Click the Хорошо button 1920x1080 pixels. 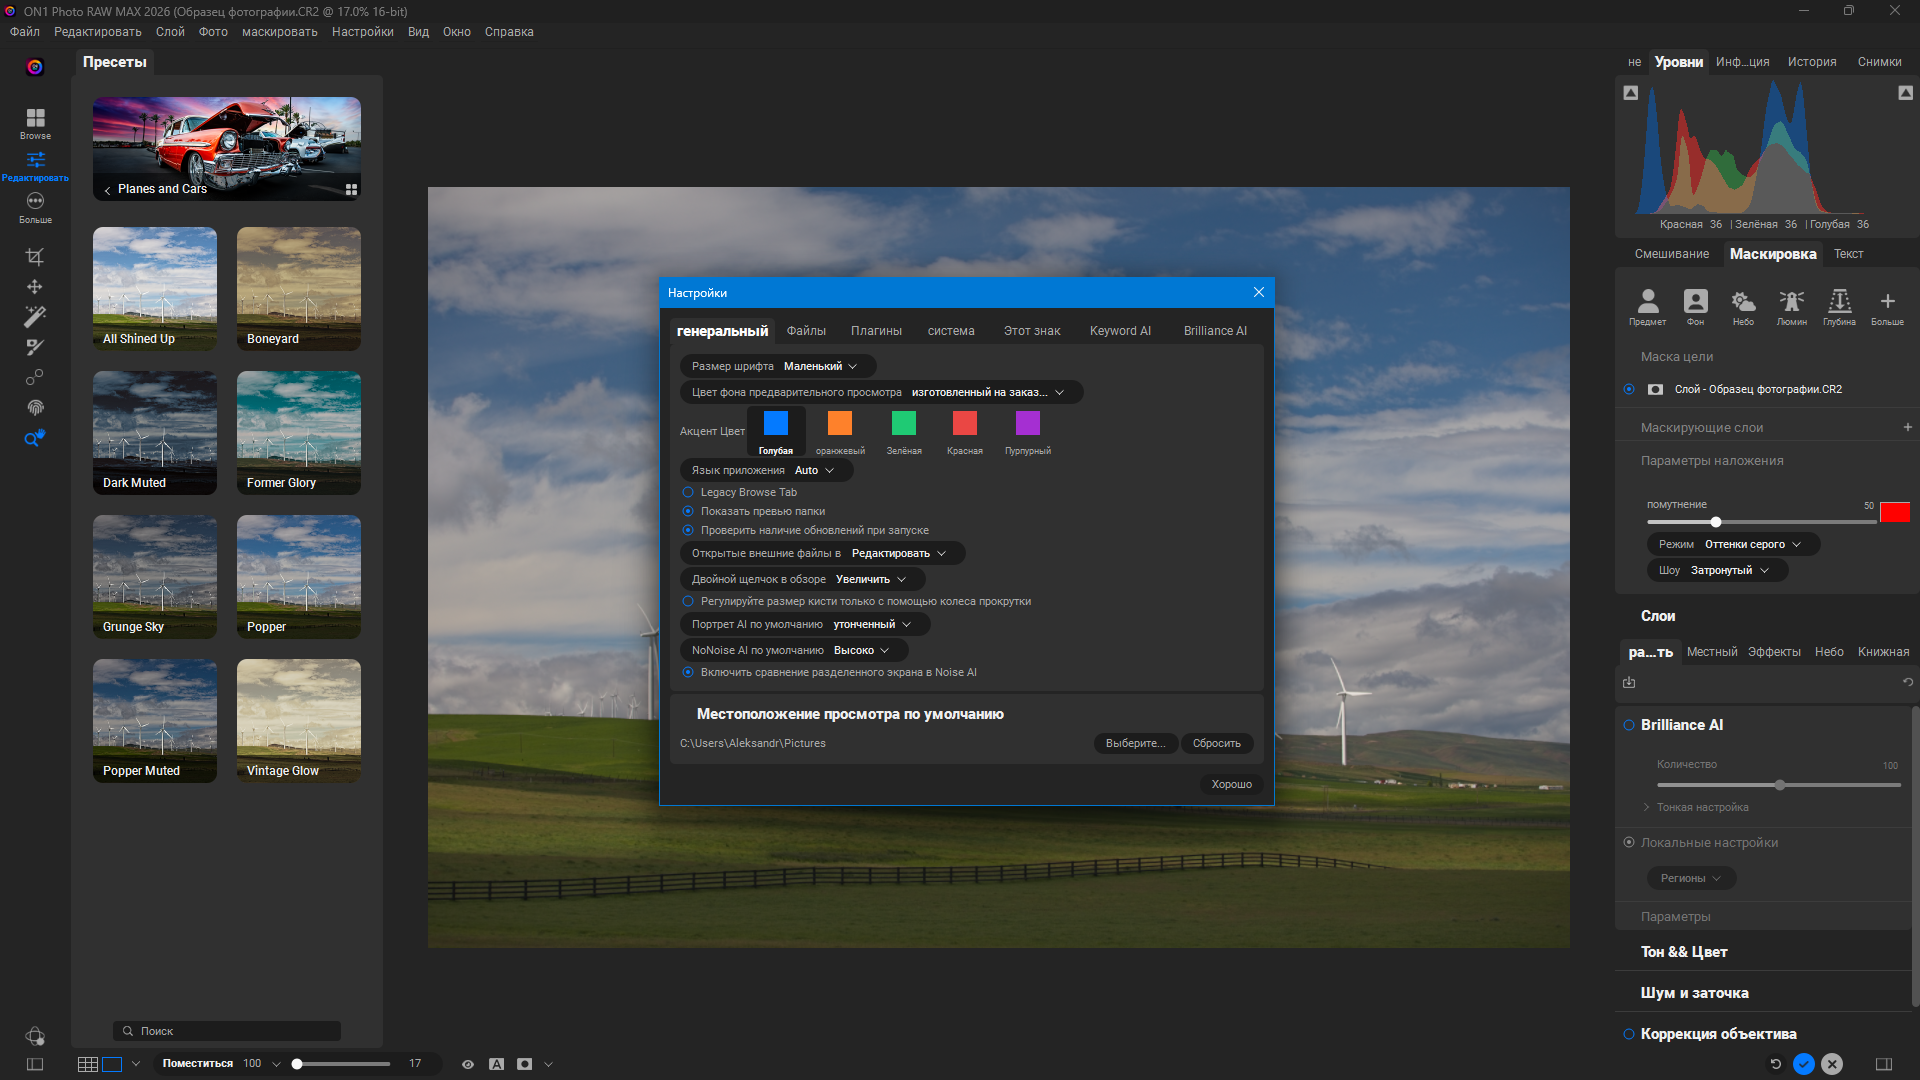click(x=1231, y=784)
